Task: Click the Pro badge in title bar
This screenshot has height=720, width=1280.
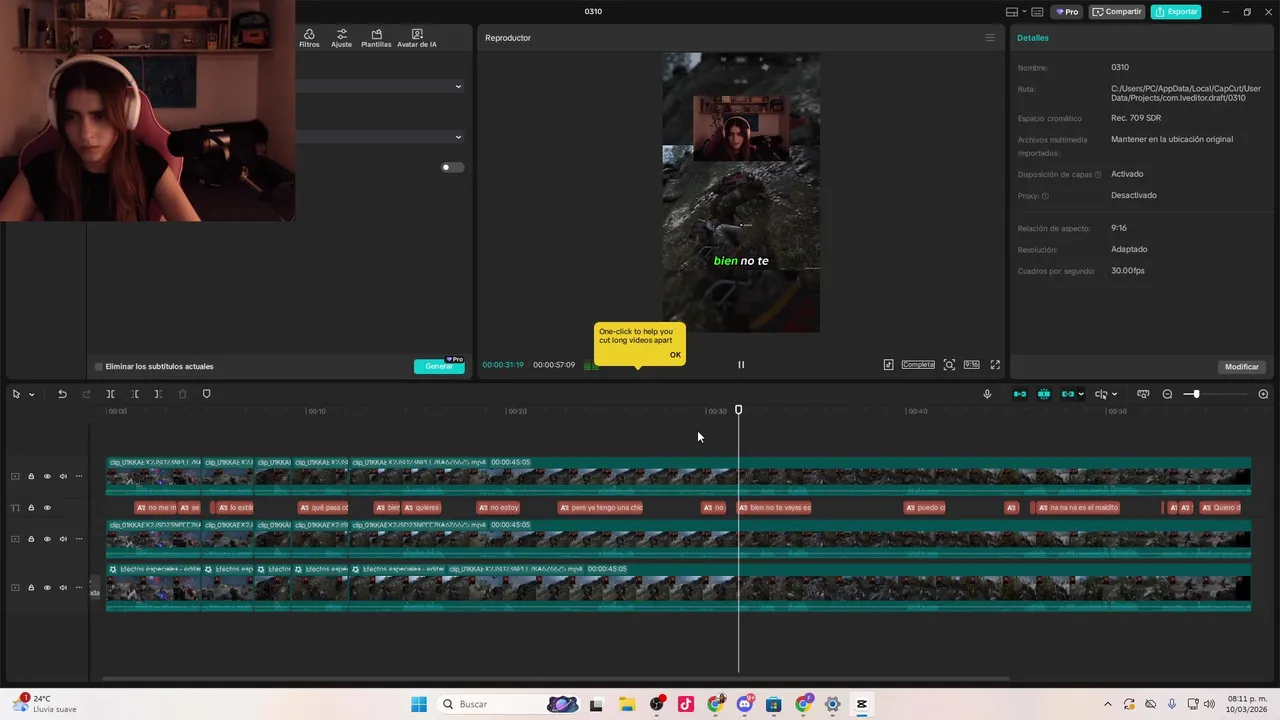Action: click(1067, 12)
